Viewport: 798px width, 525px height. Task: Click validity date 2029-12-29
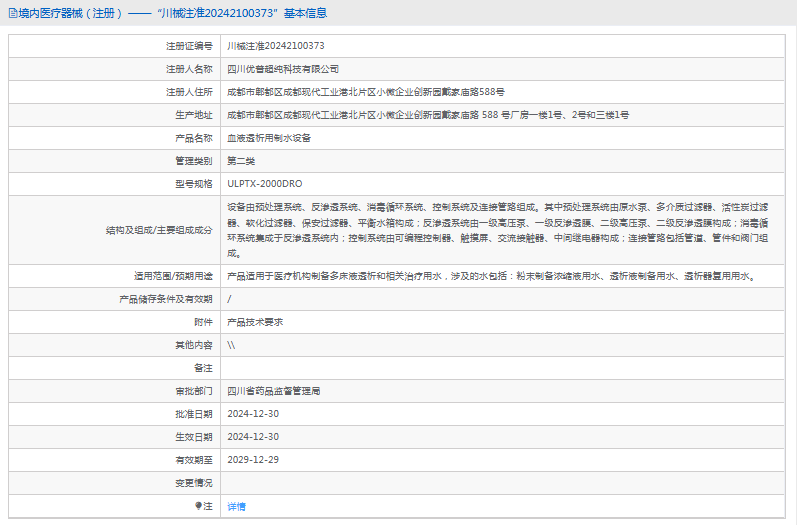[x=253, y=459]
